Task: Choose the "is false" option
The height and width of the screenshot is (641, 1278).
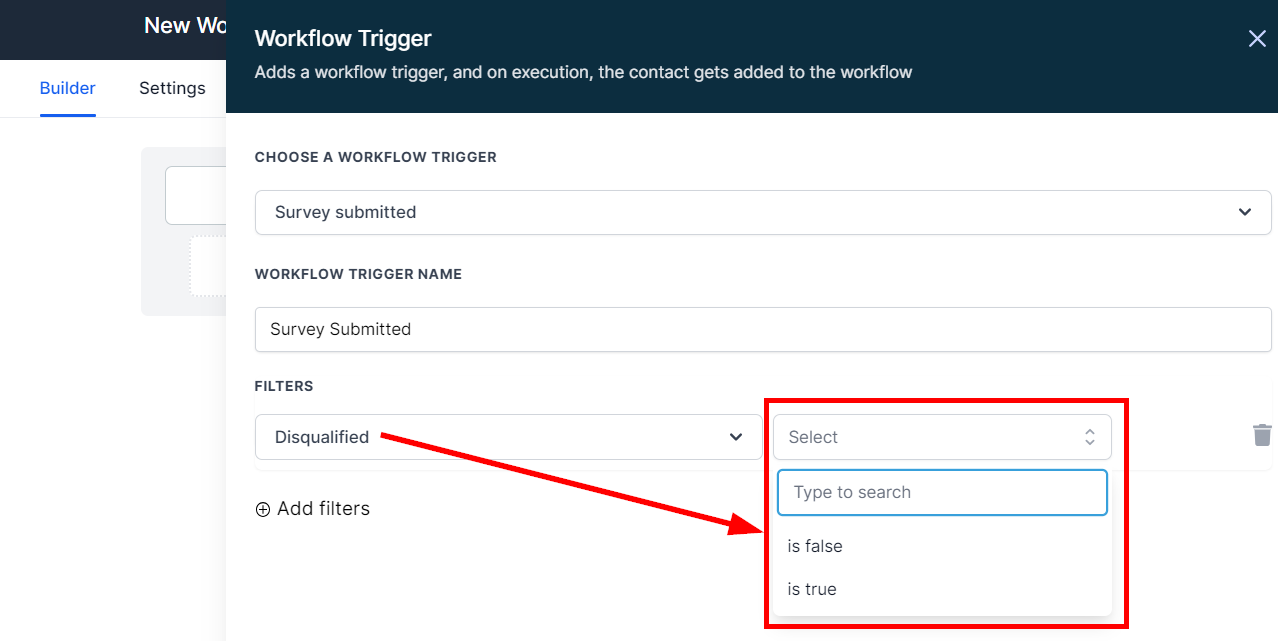Action: tap(815, 546)
